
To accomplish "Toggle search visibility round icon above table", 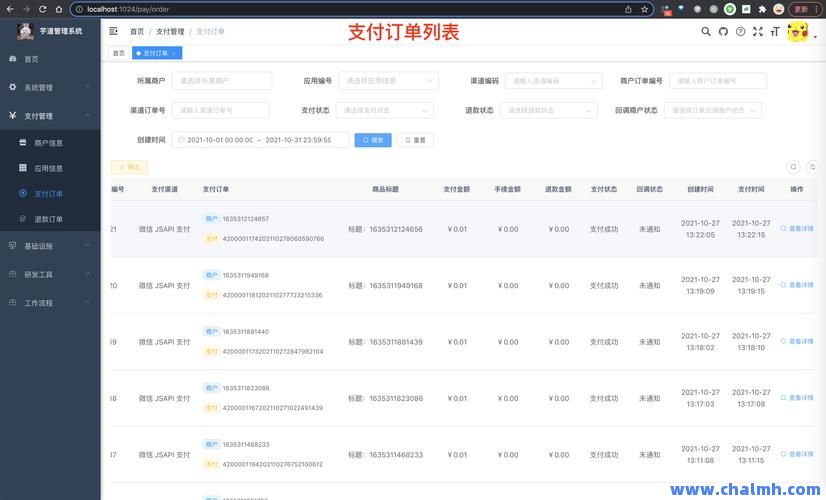I will click(x=793, y=167).
